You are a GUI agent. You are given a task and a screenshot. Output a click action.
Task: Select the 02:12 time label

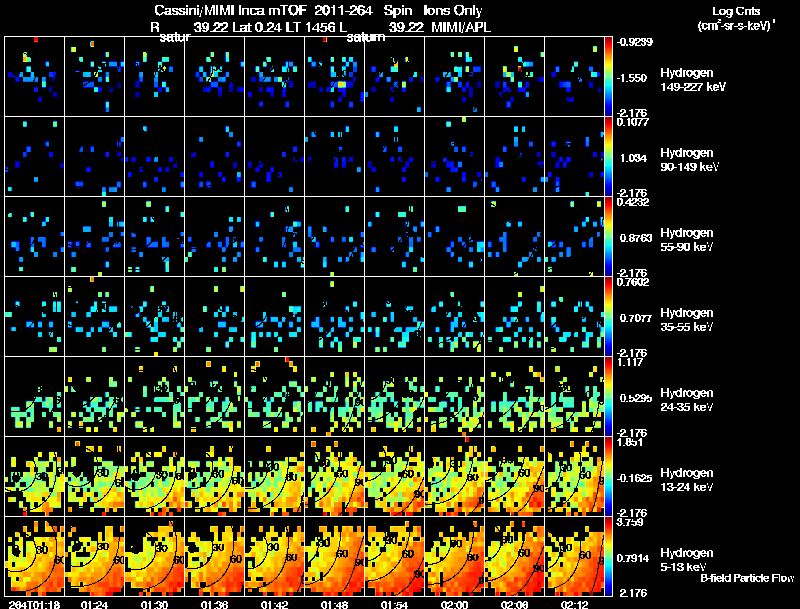click(x=574, y=605)
